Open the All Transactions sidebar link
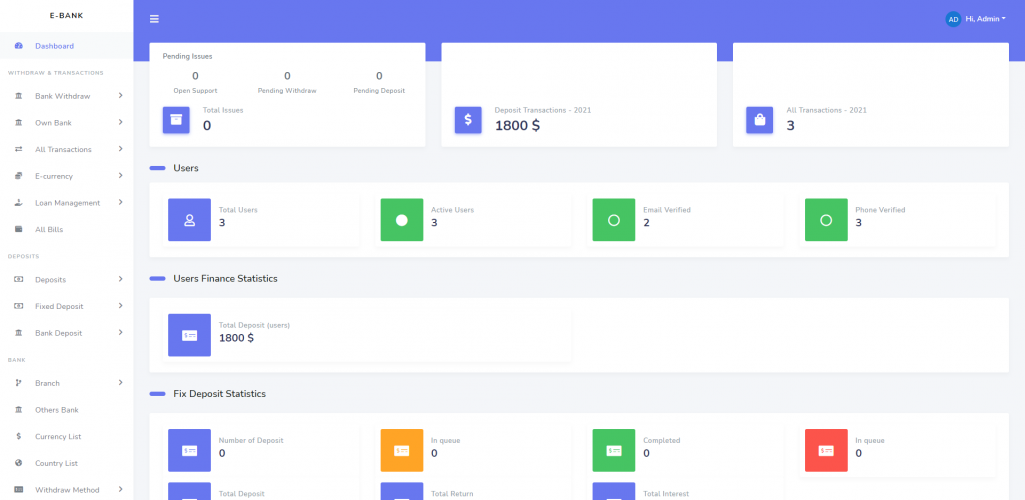 tap(63, 149)
